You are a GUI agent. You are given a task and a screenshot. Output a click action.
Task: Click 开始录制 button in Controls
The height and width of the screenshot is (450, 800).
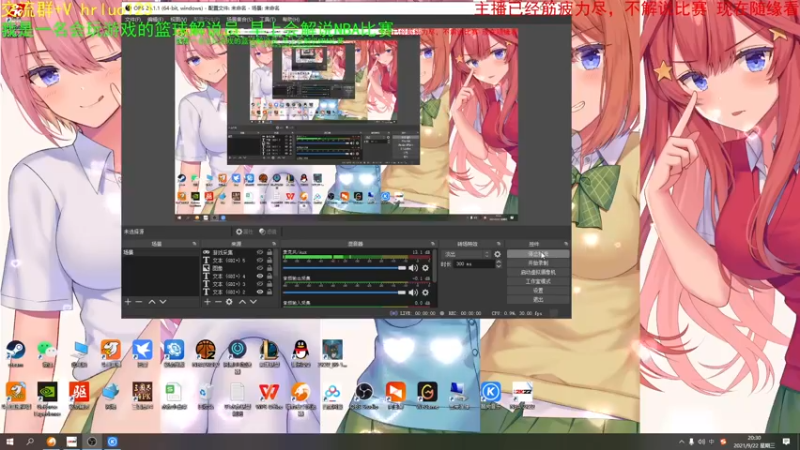(538, 263)
